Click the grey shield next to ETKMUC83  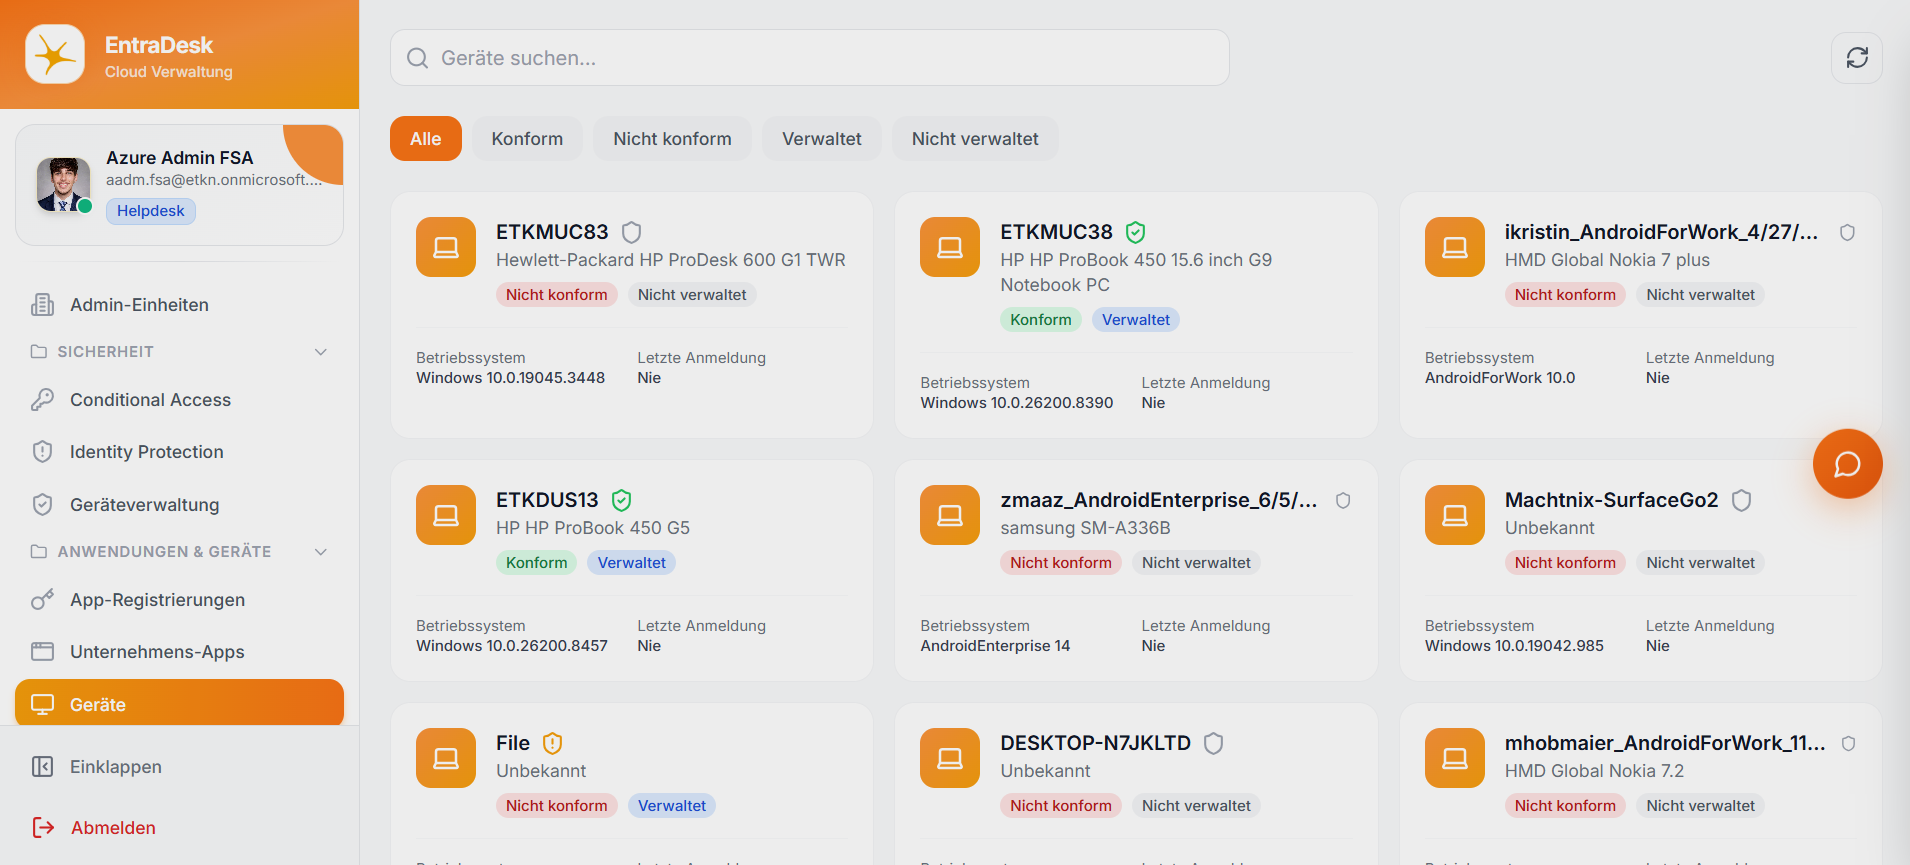(631, 232)
